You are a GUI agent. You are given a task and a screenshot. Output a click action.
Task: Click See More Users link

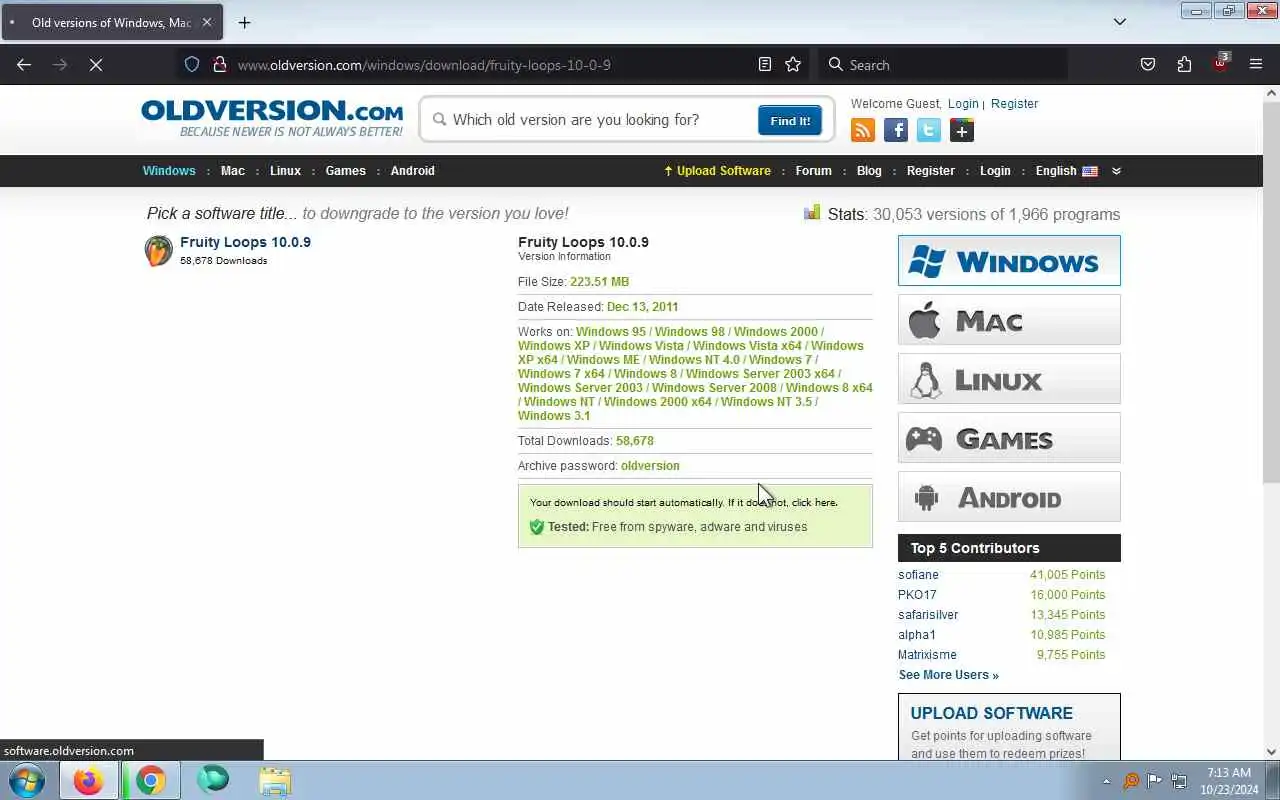948,675
